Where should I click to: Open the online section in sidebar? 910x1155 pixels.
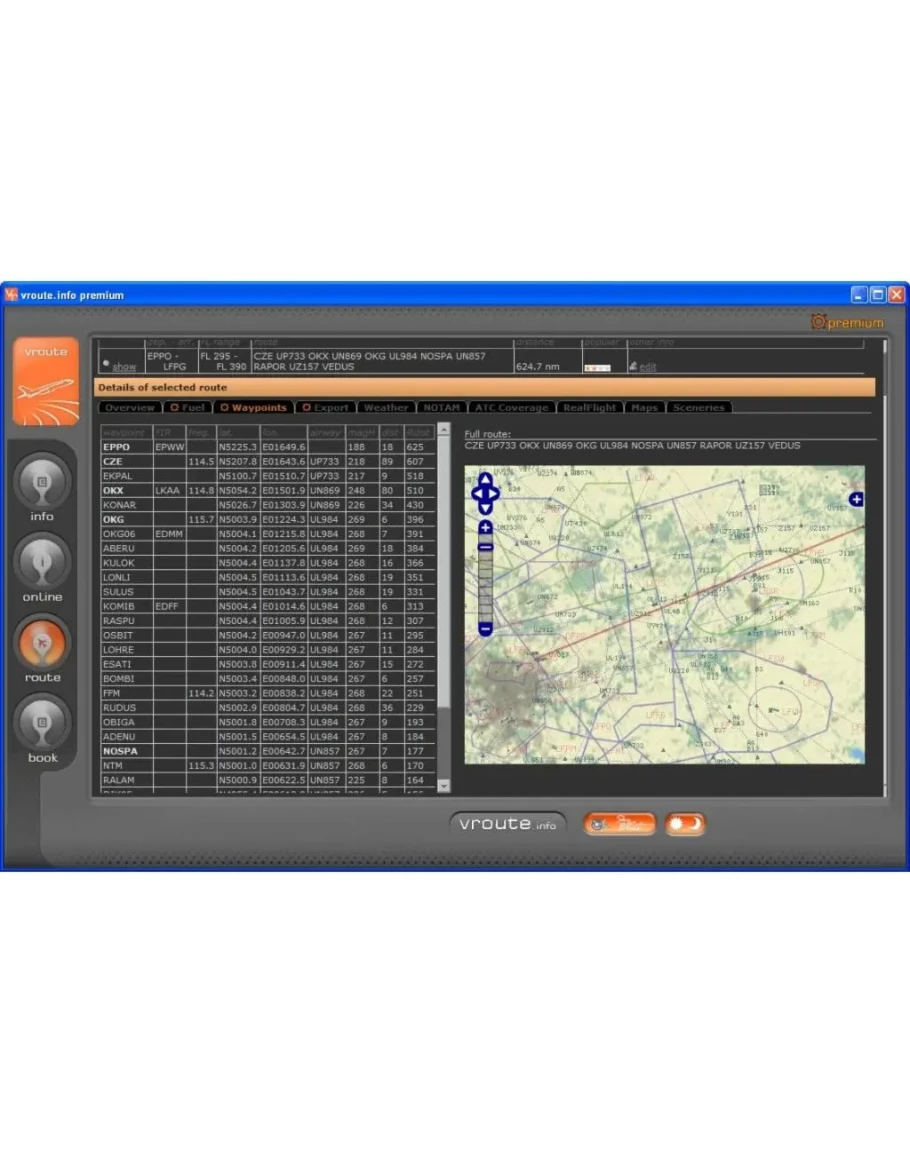42,563
